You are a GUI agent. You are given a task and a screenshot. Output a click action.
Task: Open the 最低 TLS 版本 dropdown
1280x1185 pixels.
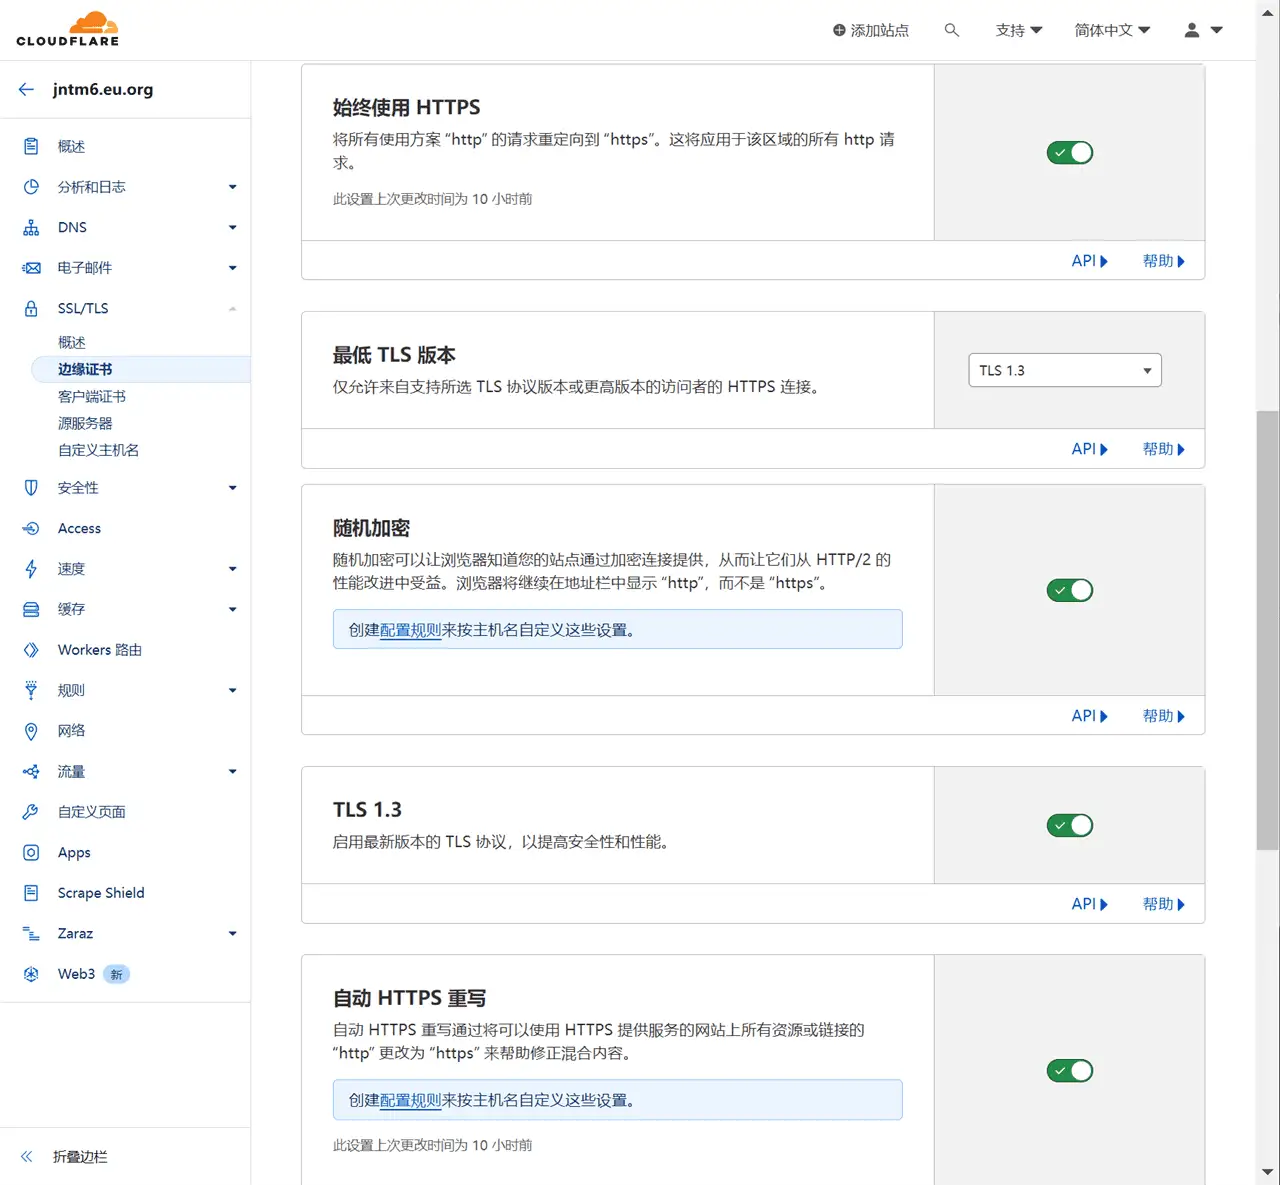tap(1064, 371)
